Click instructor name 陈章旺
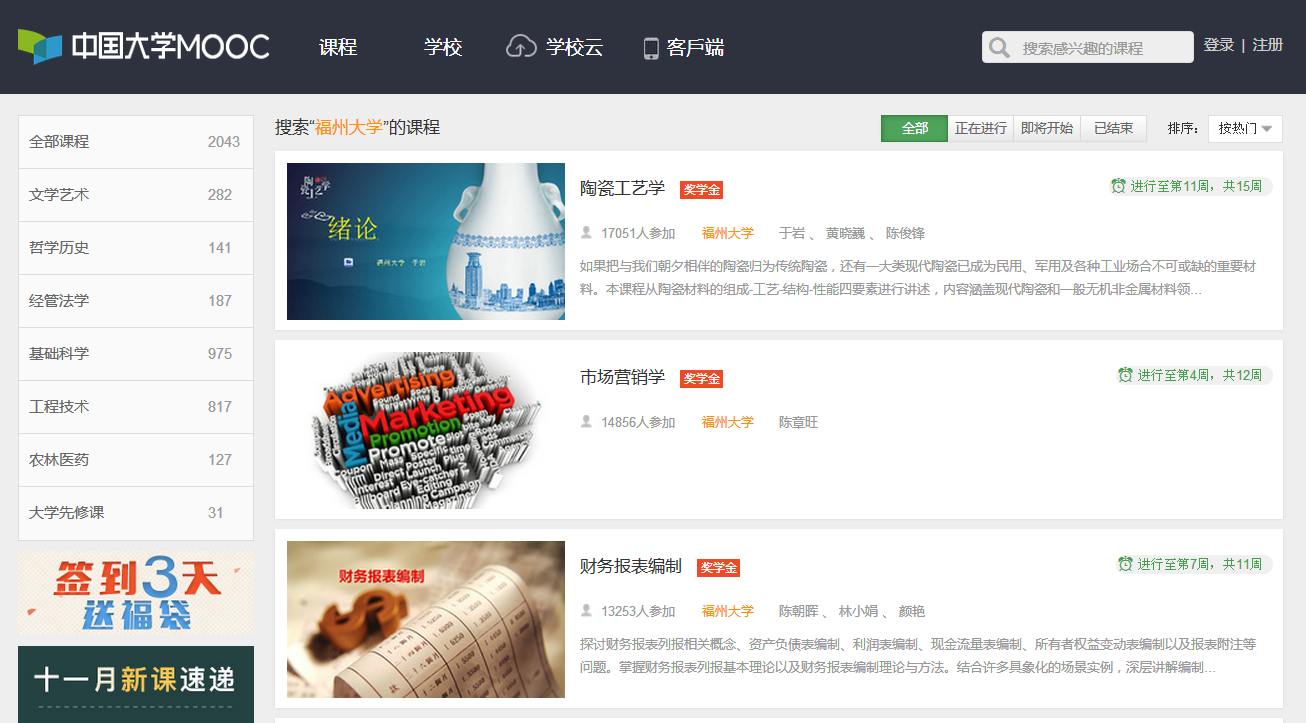The height and width of the screenshot is (723, 1306). coord(798,422)
